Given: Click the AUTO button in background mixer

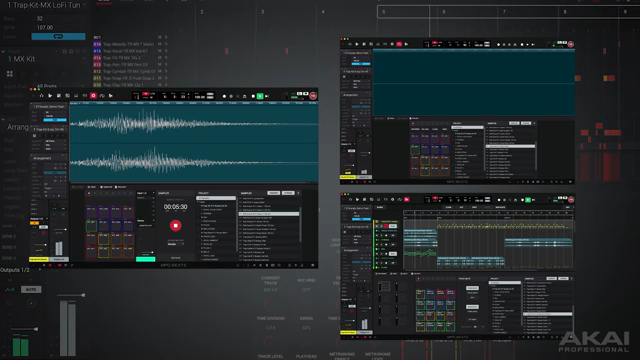Looking at the screenshot, I should pyautogui.click(x=31, y=289).
